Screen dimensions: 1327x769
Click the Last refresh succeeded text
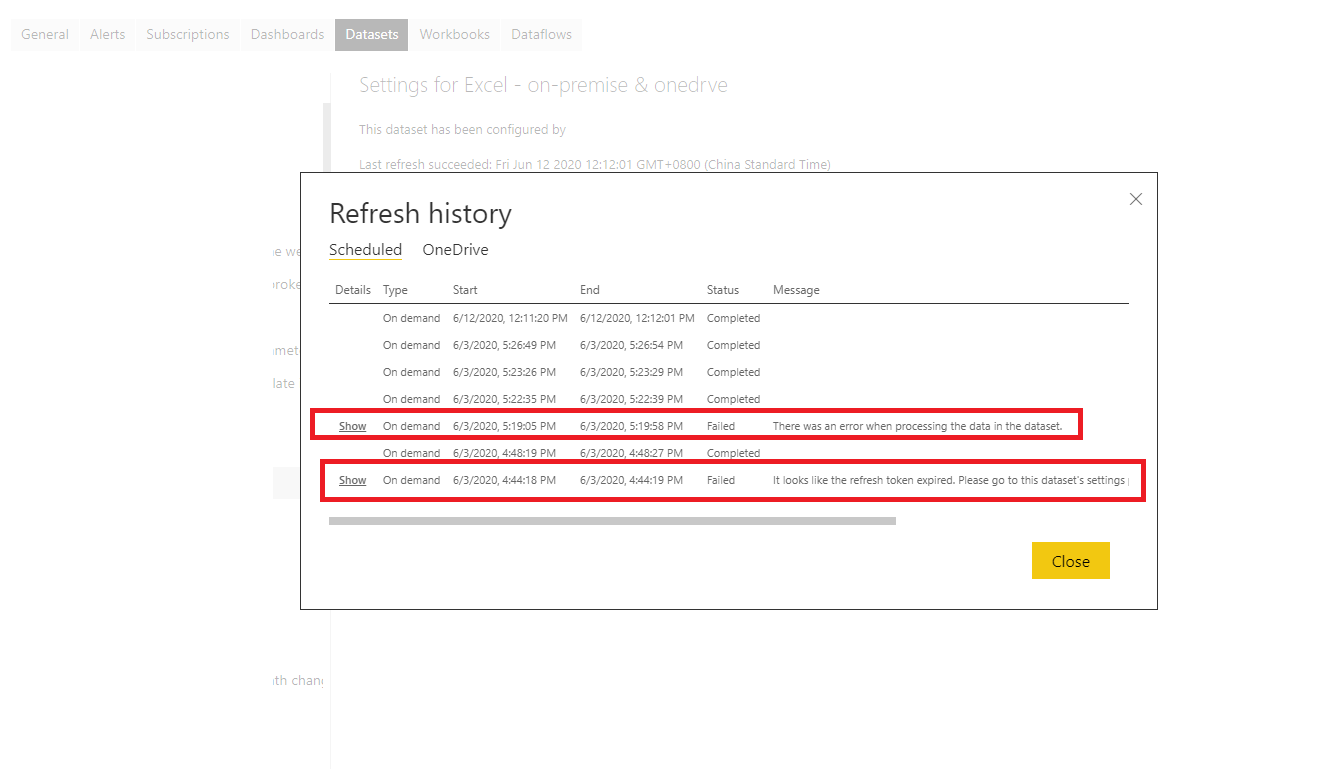tap(595, 164)
